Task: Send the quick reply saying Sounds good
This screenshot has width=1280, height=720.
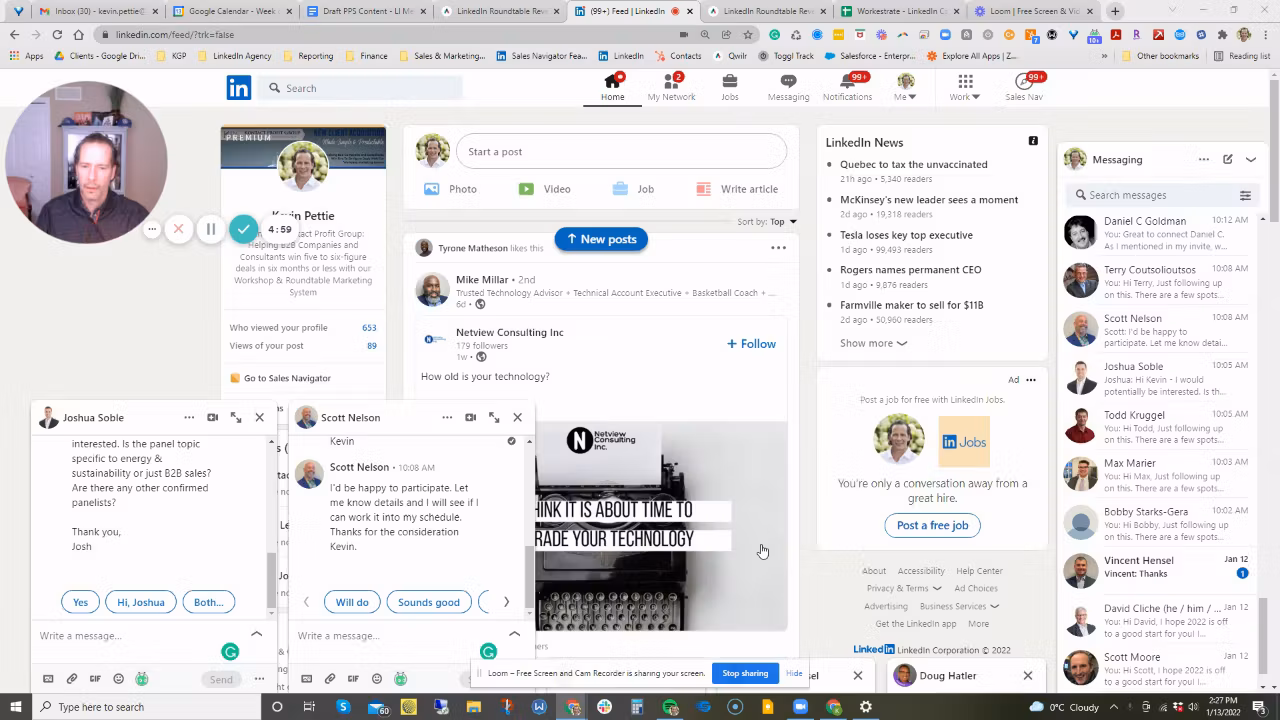Action: coord(428,602)
